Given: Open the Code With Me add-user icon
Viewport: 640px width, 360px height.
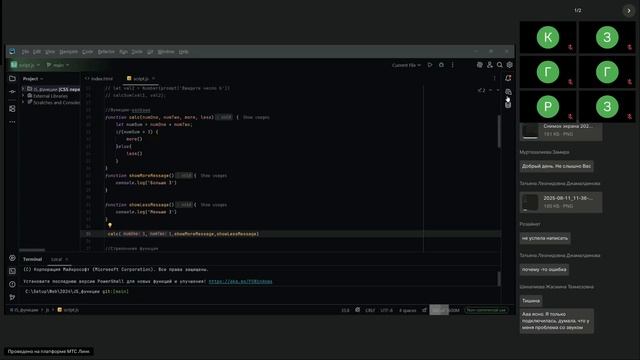Looking at the screenshot, I should click(x=490, y=65).
